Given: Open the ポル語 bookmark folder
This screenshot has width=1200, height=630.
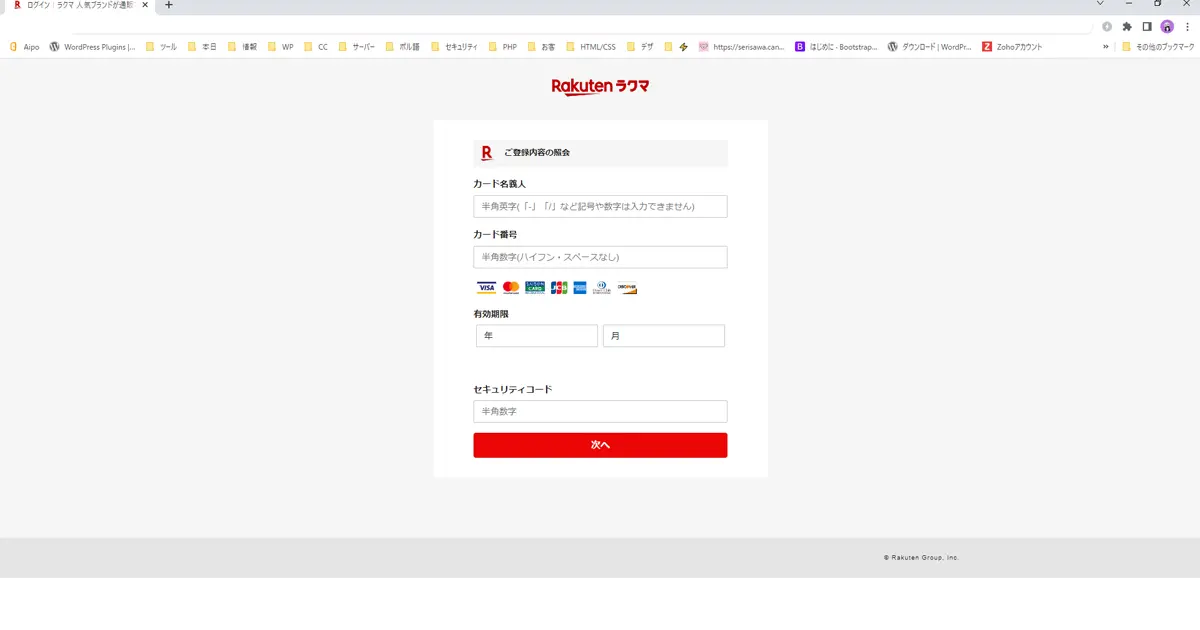Looking at the screenshot, I should 404,47.
